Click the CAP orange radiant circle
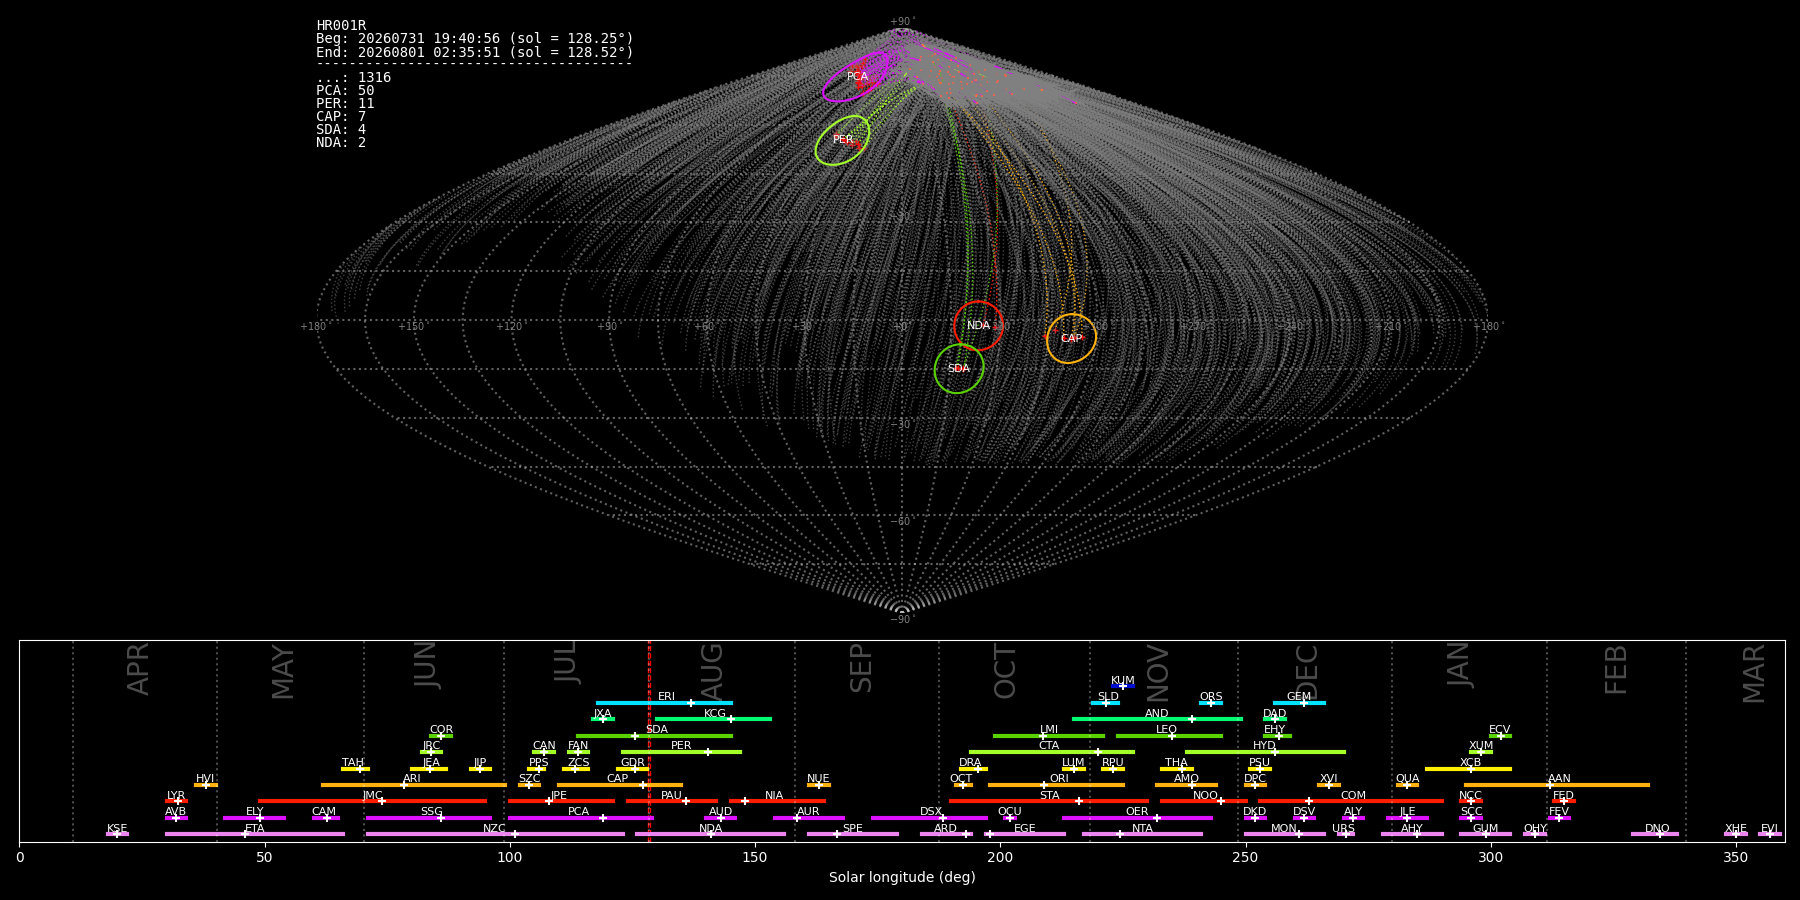The width and height of the screenshot is (1800, 900). tap(1071, 339)
